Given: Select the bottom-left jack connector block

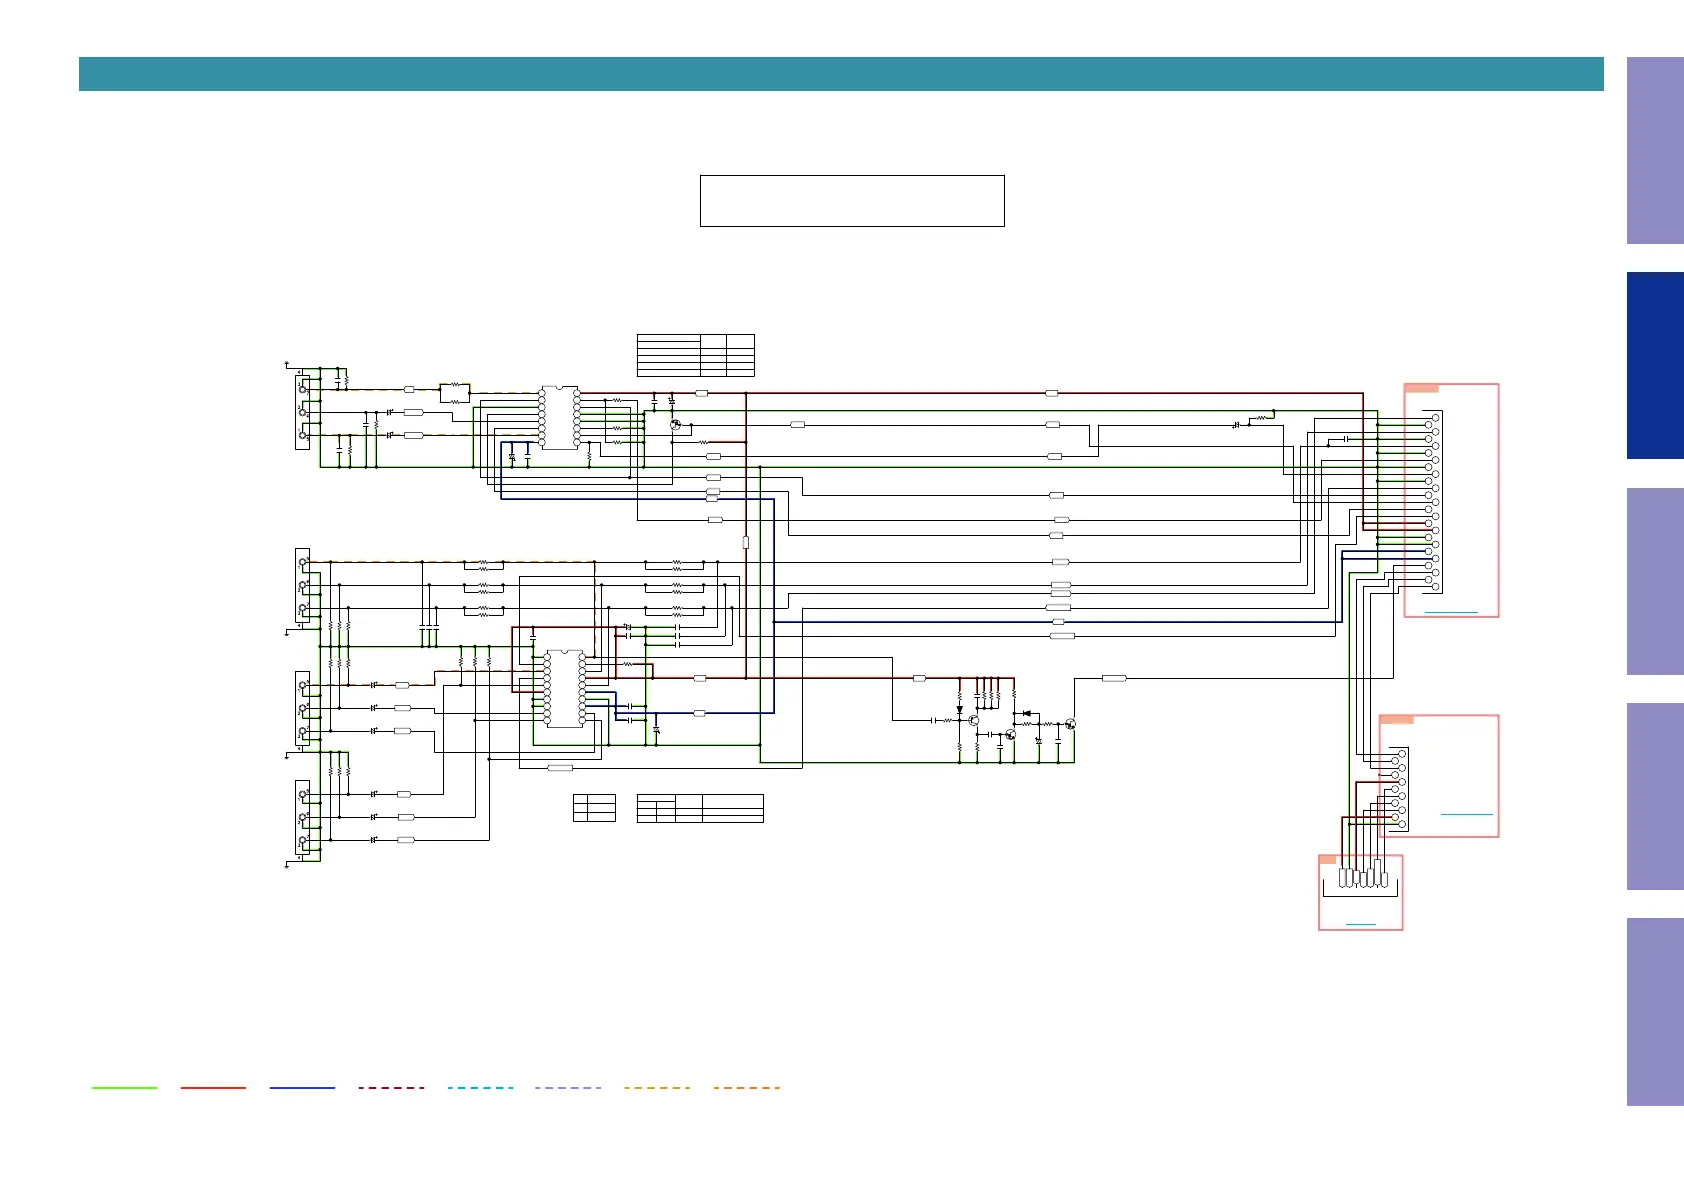Looking at the screenshot, I should (302, 818).
